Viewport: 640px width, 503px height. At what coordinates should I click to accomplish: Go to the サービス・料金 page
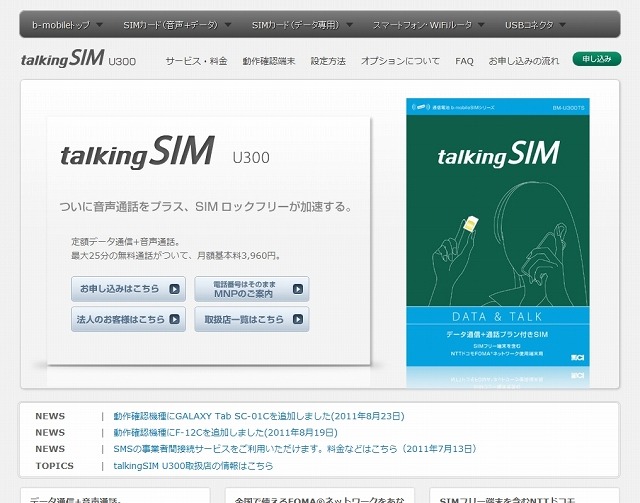[x=196, y=61]
